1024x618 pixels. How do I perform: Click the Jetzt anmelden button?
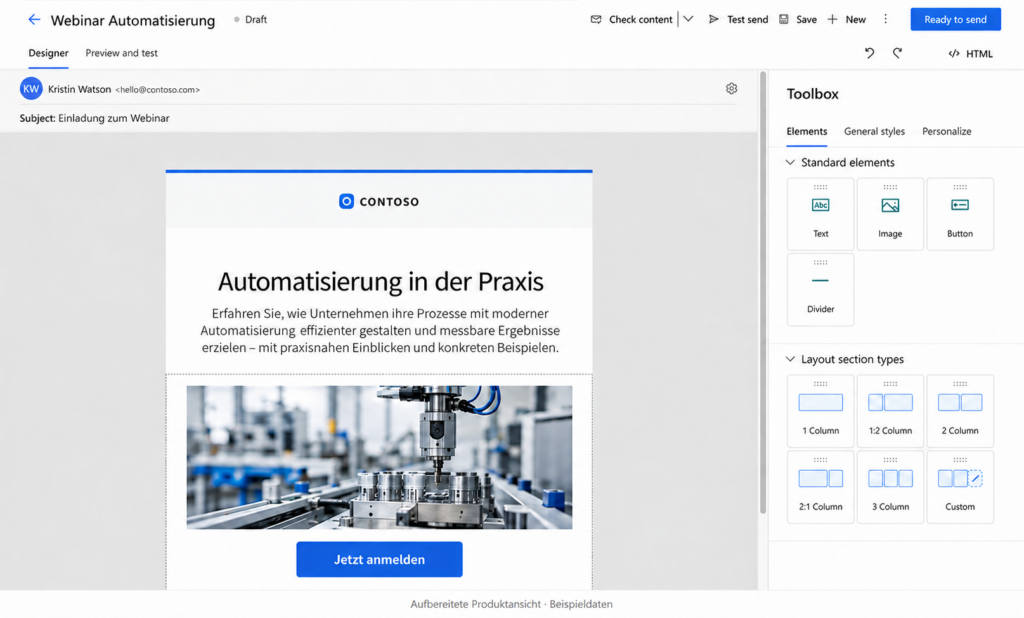(379, 559)
